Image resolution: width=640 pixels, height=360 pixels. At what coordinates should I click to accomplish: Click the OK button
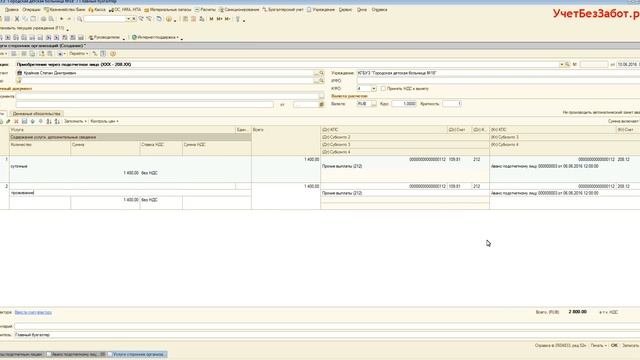click(x=614, y=345)
